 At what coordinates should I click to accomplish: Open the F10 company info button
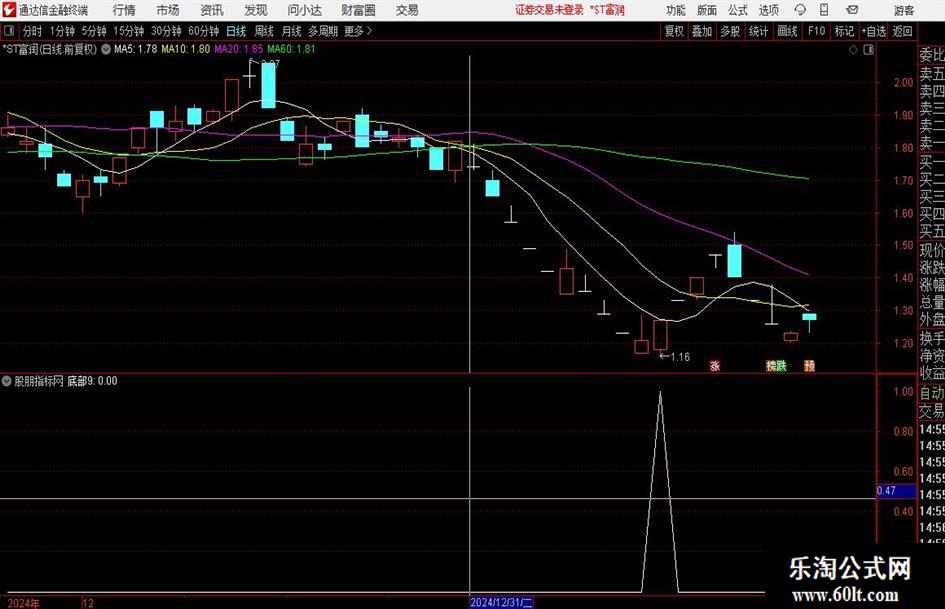(817, 31)
